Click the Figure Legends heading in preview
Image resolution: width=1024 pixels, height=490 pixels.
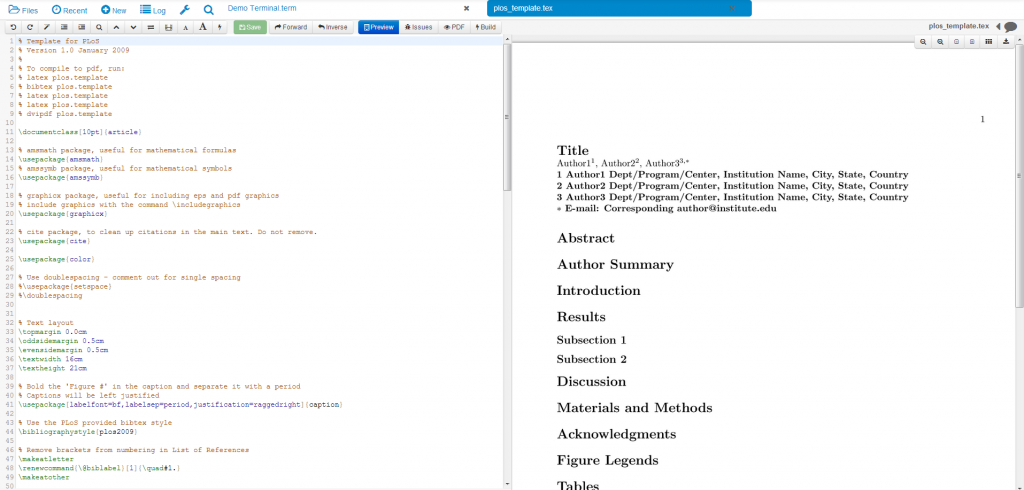click(607, 460)
